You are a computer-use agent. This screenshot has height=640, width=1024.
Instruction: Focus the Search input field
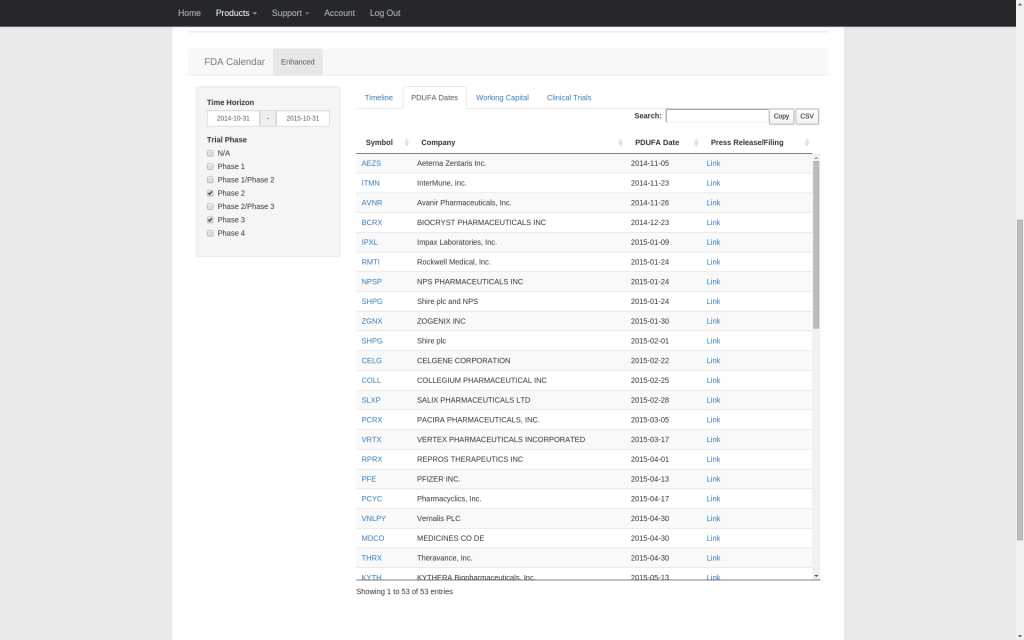[717, 116]
